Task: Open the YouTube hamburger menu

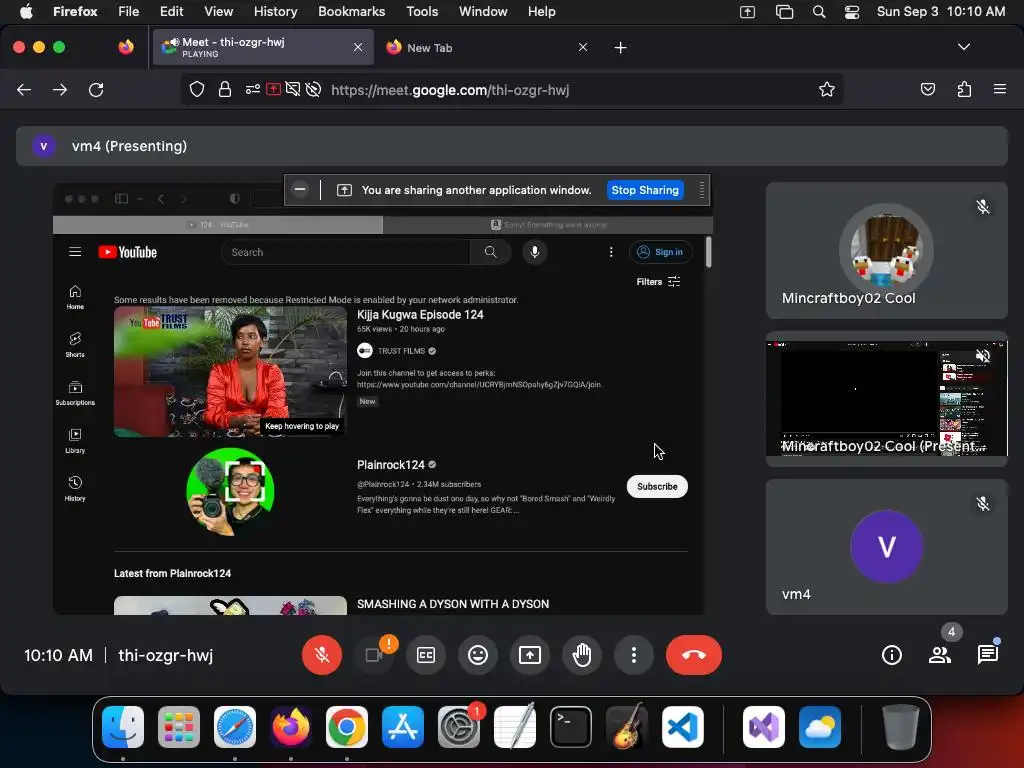Action: pyautogui.click(x=75, y=252)
